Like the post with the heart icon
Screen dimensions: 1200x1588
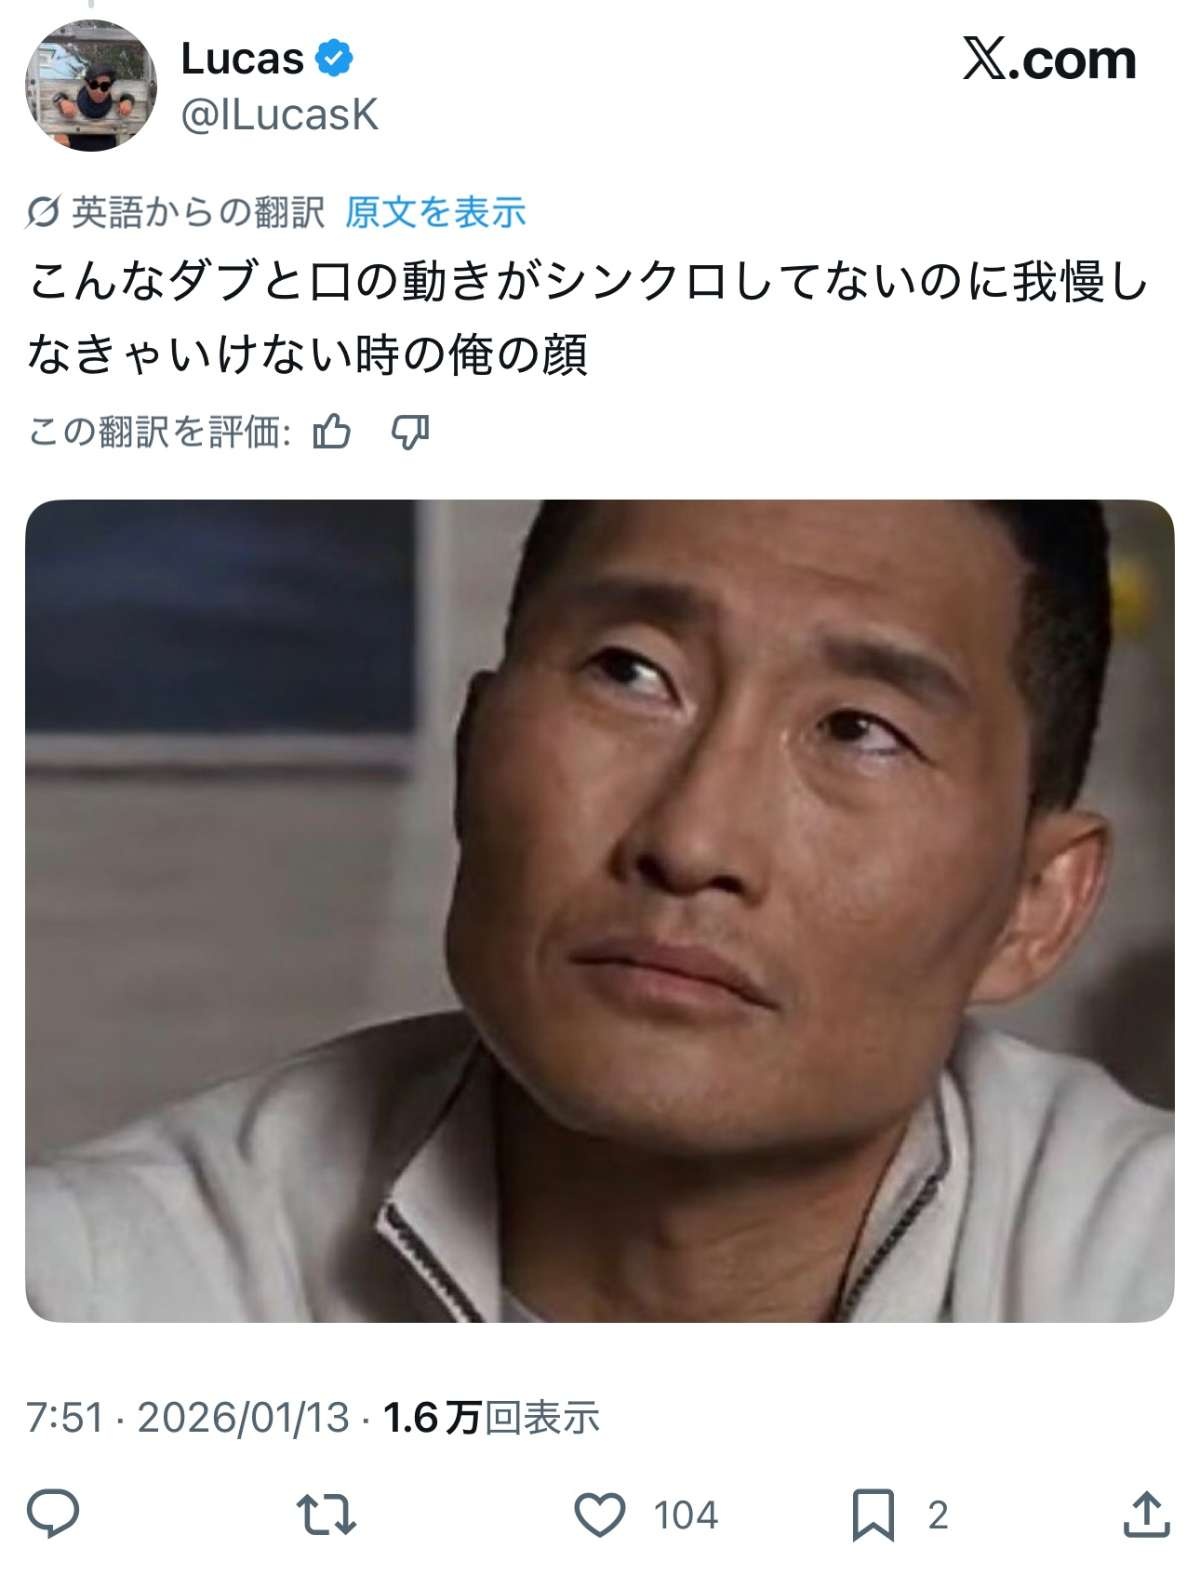(600, 1515)
